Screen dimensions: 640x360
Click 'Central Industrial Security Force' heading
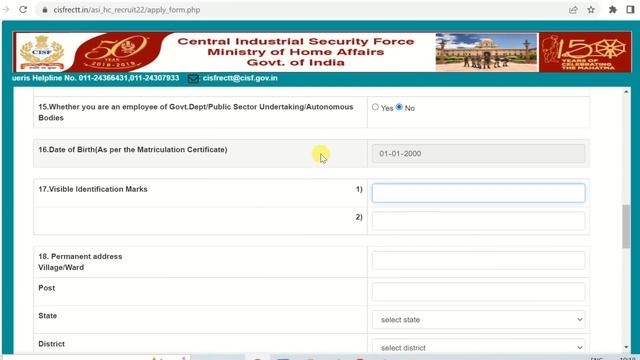click(296, 42)
